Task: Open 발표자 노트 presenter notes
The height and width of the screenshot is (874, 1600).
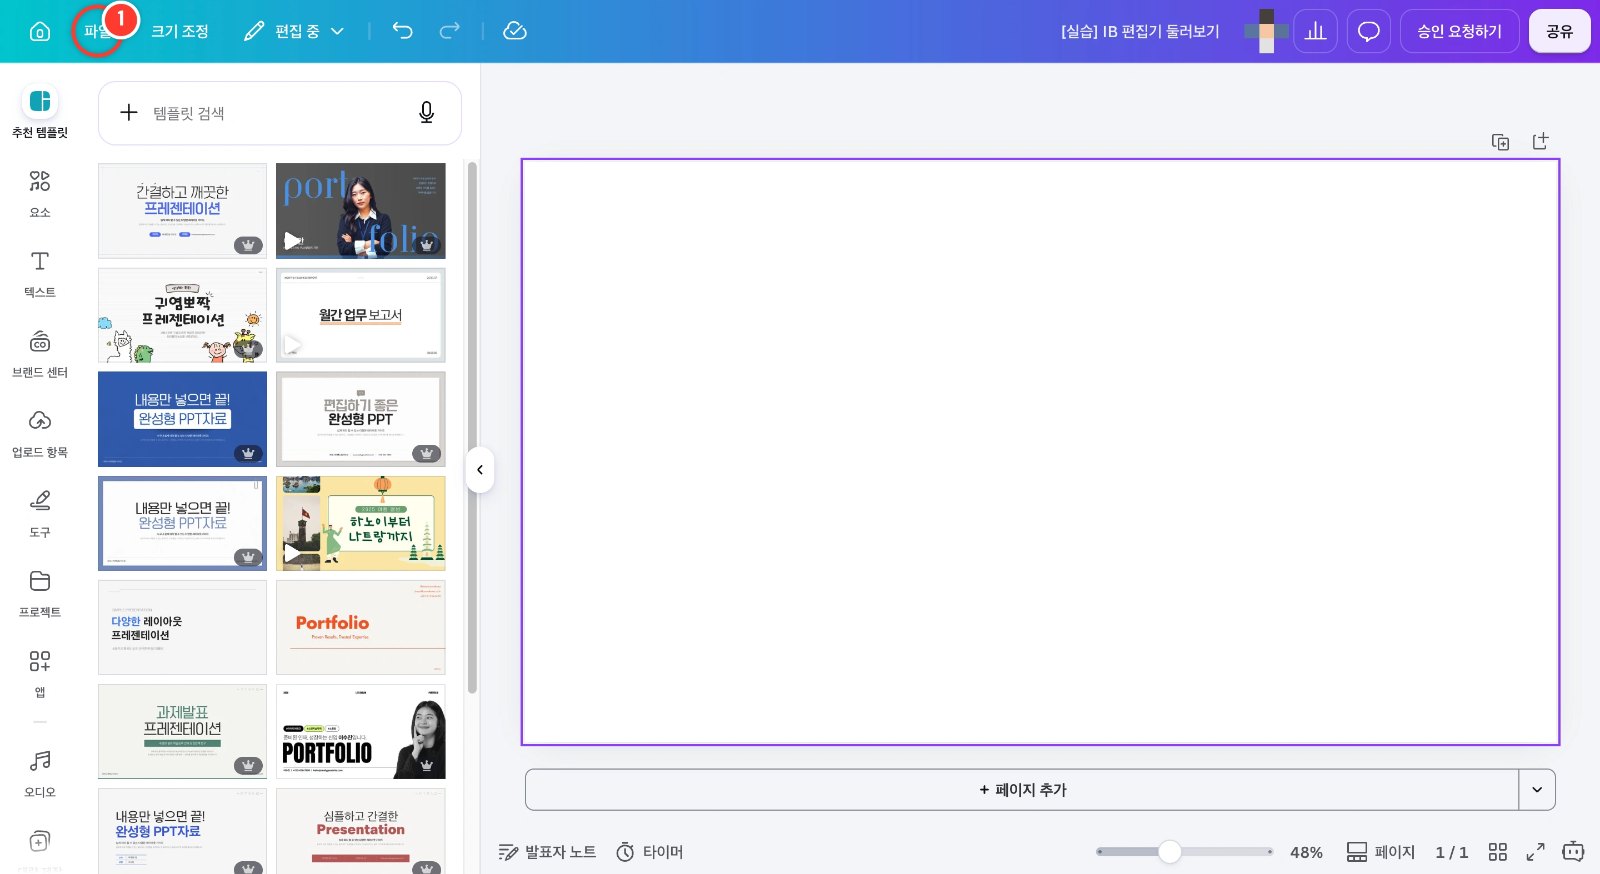Action: tap(547, 852)
